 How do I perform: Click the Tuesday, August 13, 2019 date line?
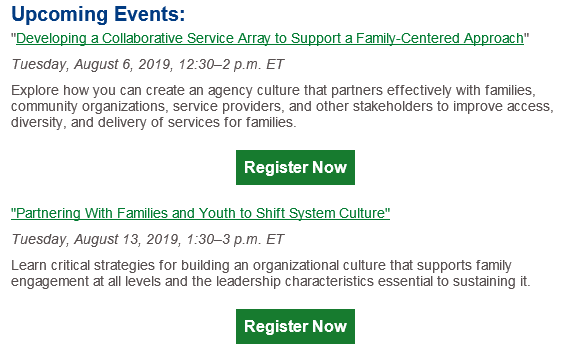[x=147, y=240]
